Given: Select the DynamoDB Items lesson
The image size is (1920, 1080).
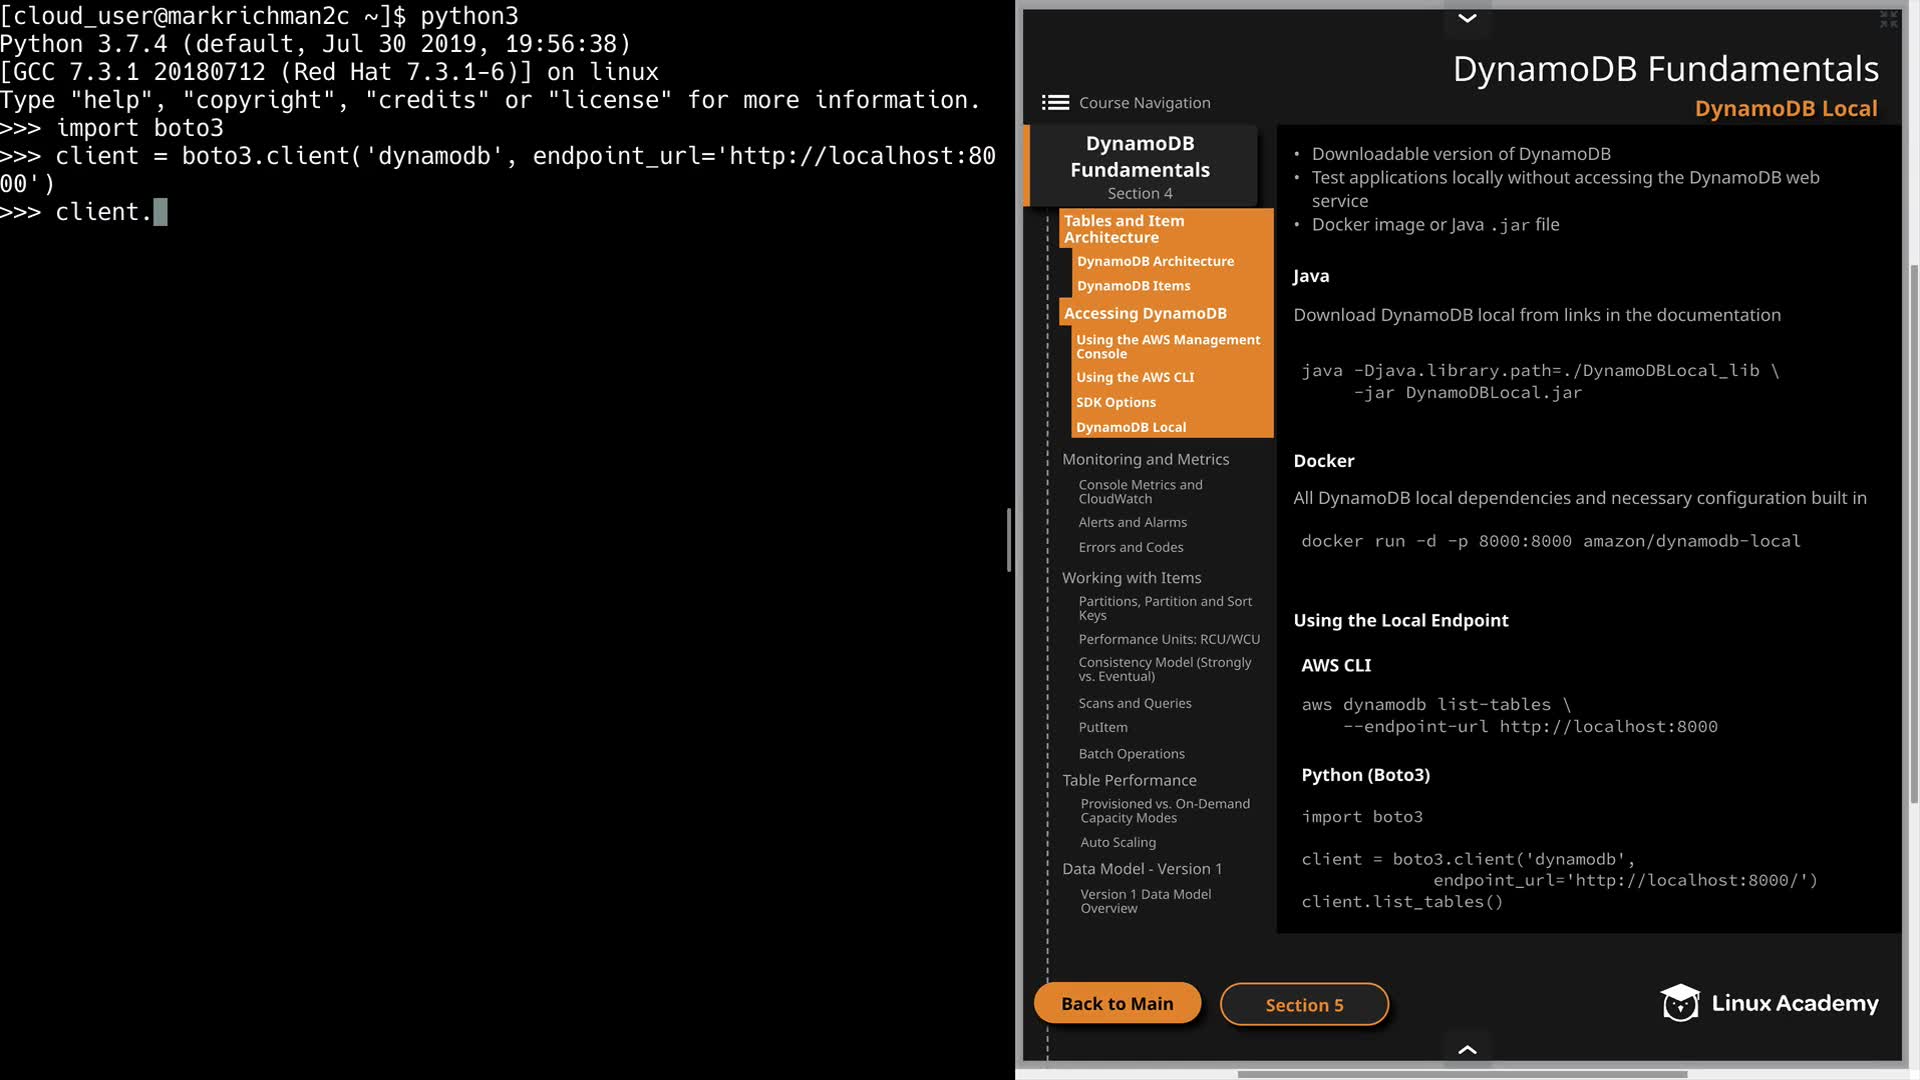Looking at the screenshot, I should [x=1133, y=286].
